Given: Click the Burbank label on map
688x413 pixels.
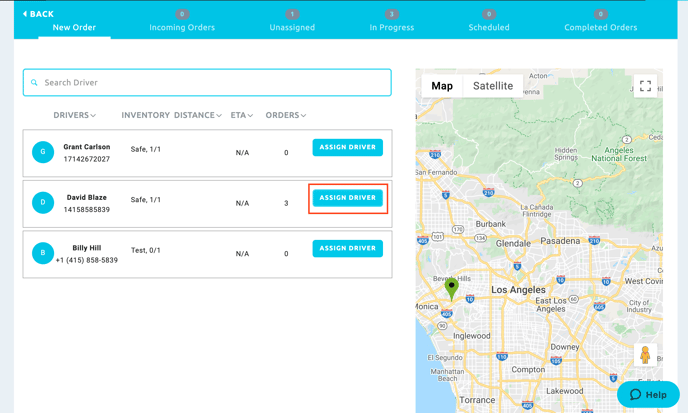Looking at the screenshot, I should point(491,224).
